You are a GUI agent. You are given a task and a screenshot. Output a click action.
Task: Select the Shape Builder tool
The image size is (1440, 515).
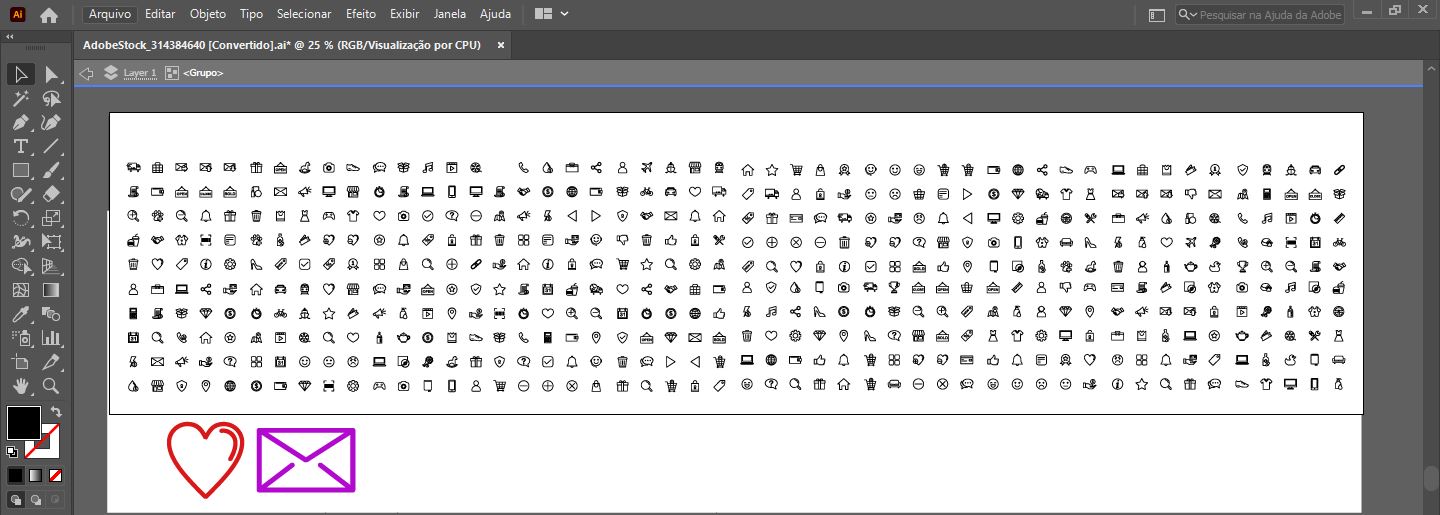coord(20,266)
